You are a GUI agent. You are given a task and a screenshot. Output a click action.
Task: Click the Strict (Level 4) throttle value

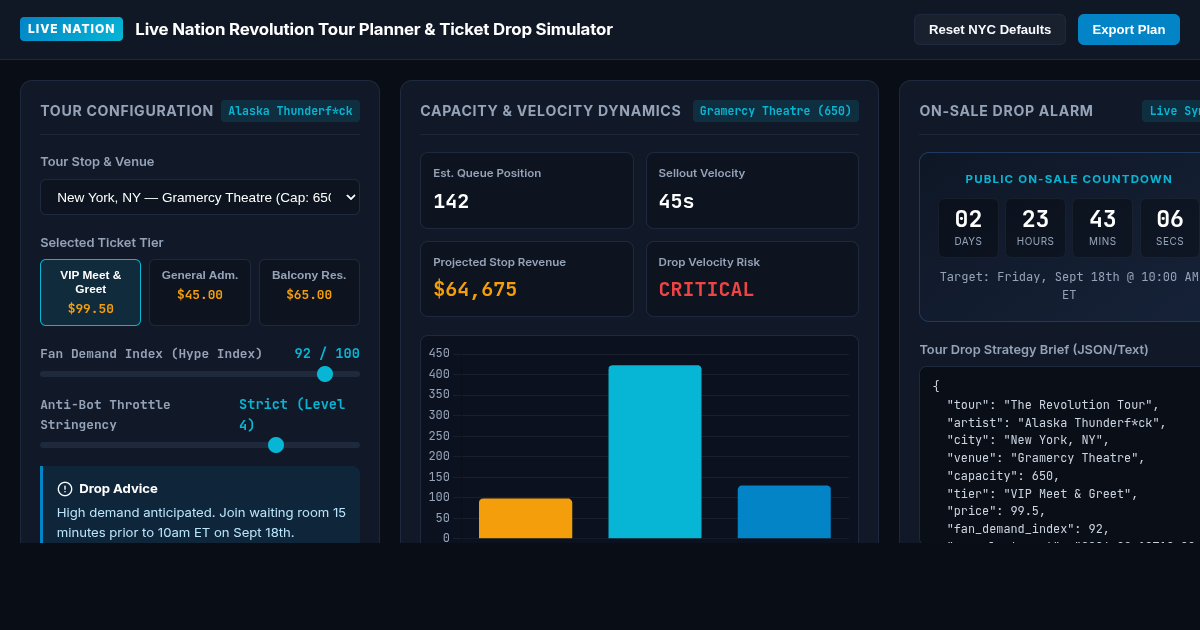tap(294, 414)
